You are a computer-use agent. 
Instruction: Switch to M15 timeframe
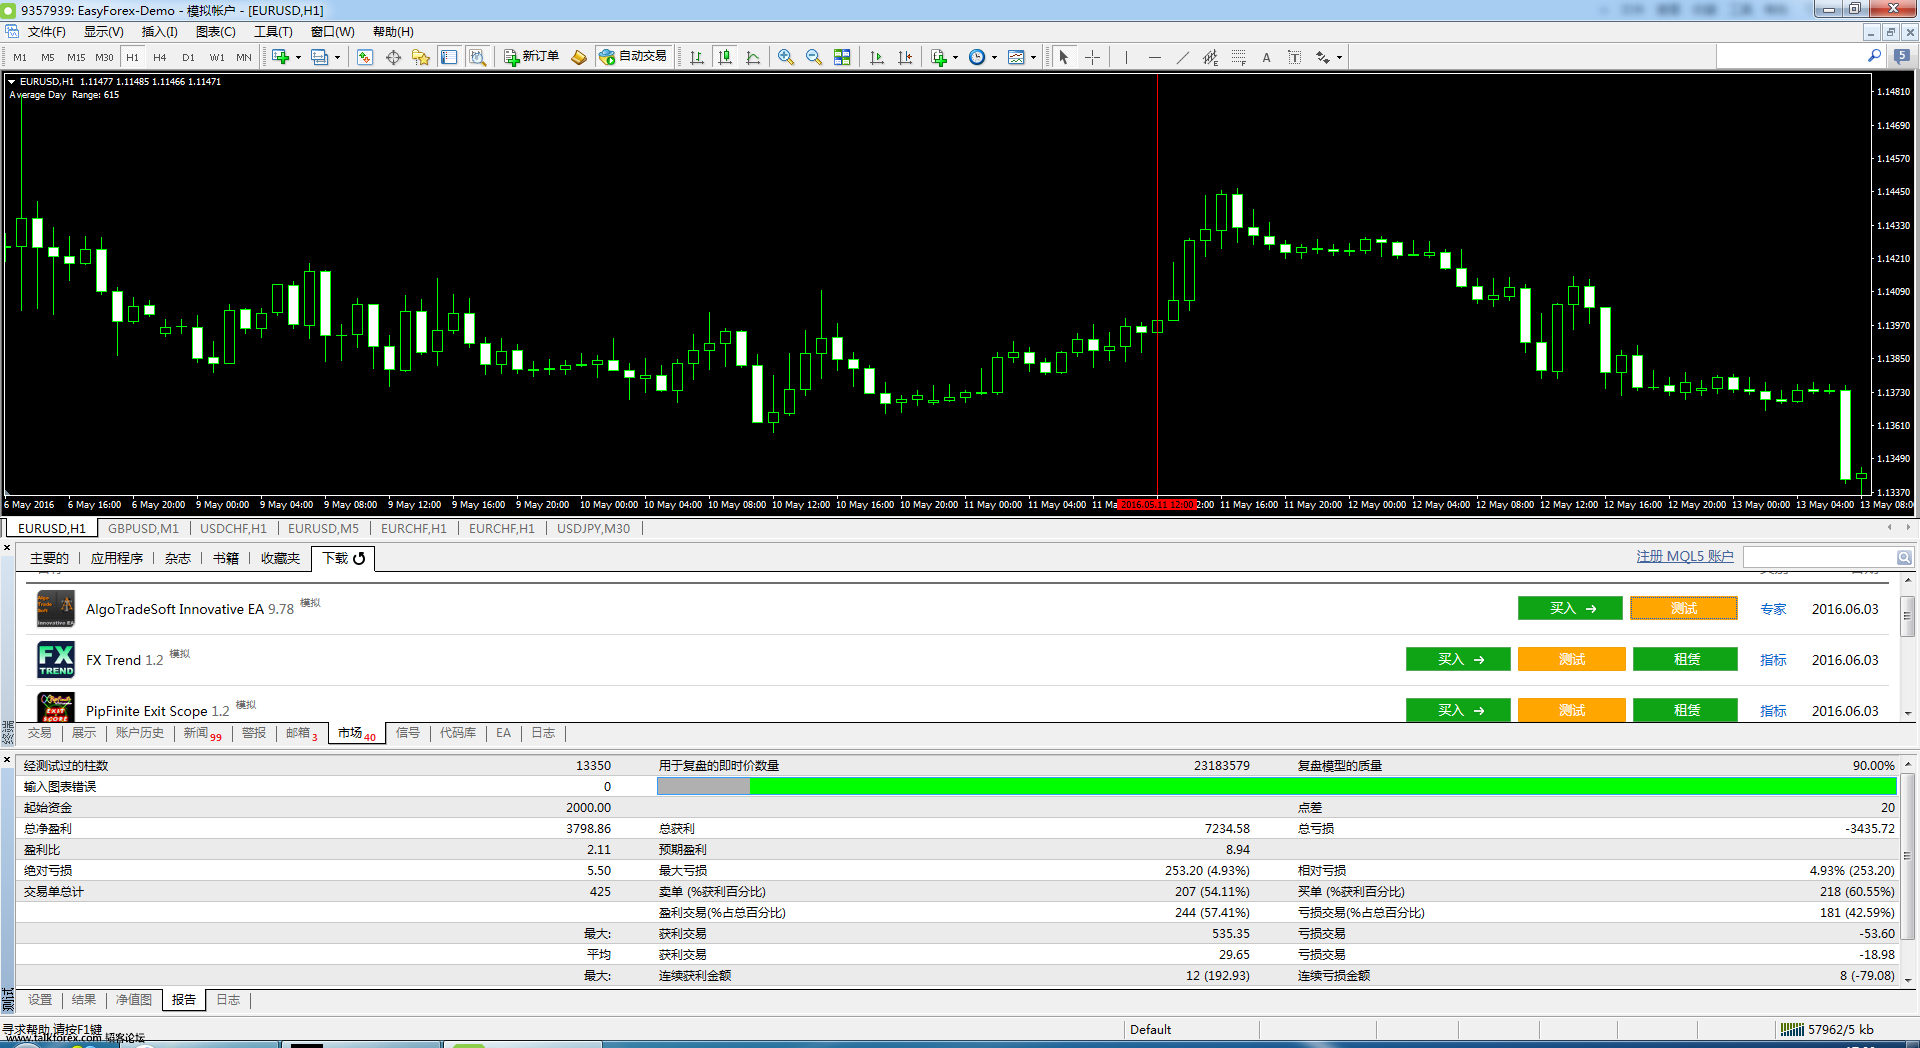[x=76, y=57]
